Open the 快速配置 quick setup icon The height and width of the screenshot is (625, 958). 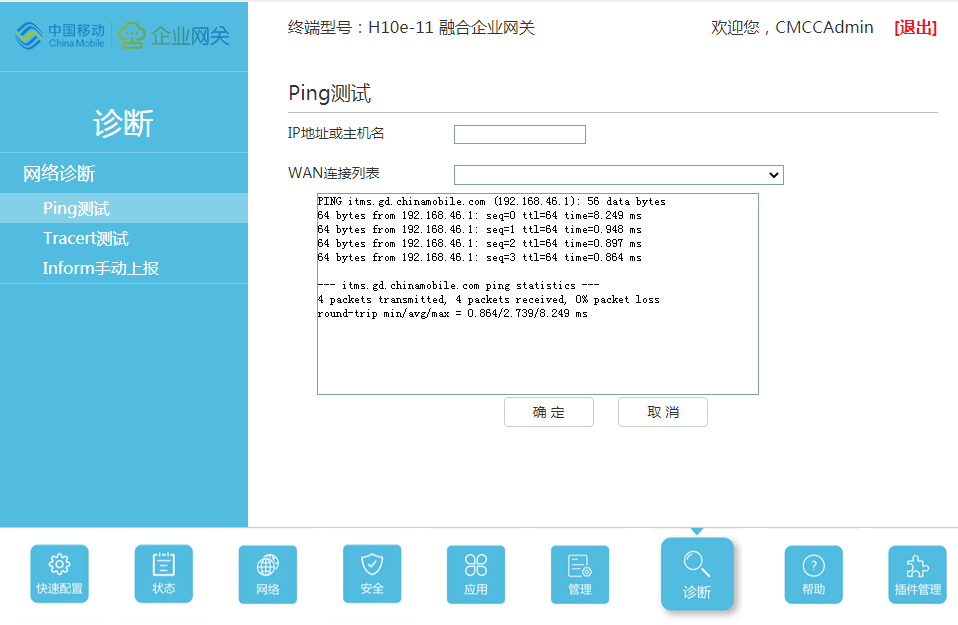(60, 573)
